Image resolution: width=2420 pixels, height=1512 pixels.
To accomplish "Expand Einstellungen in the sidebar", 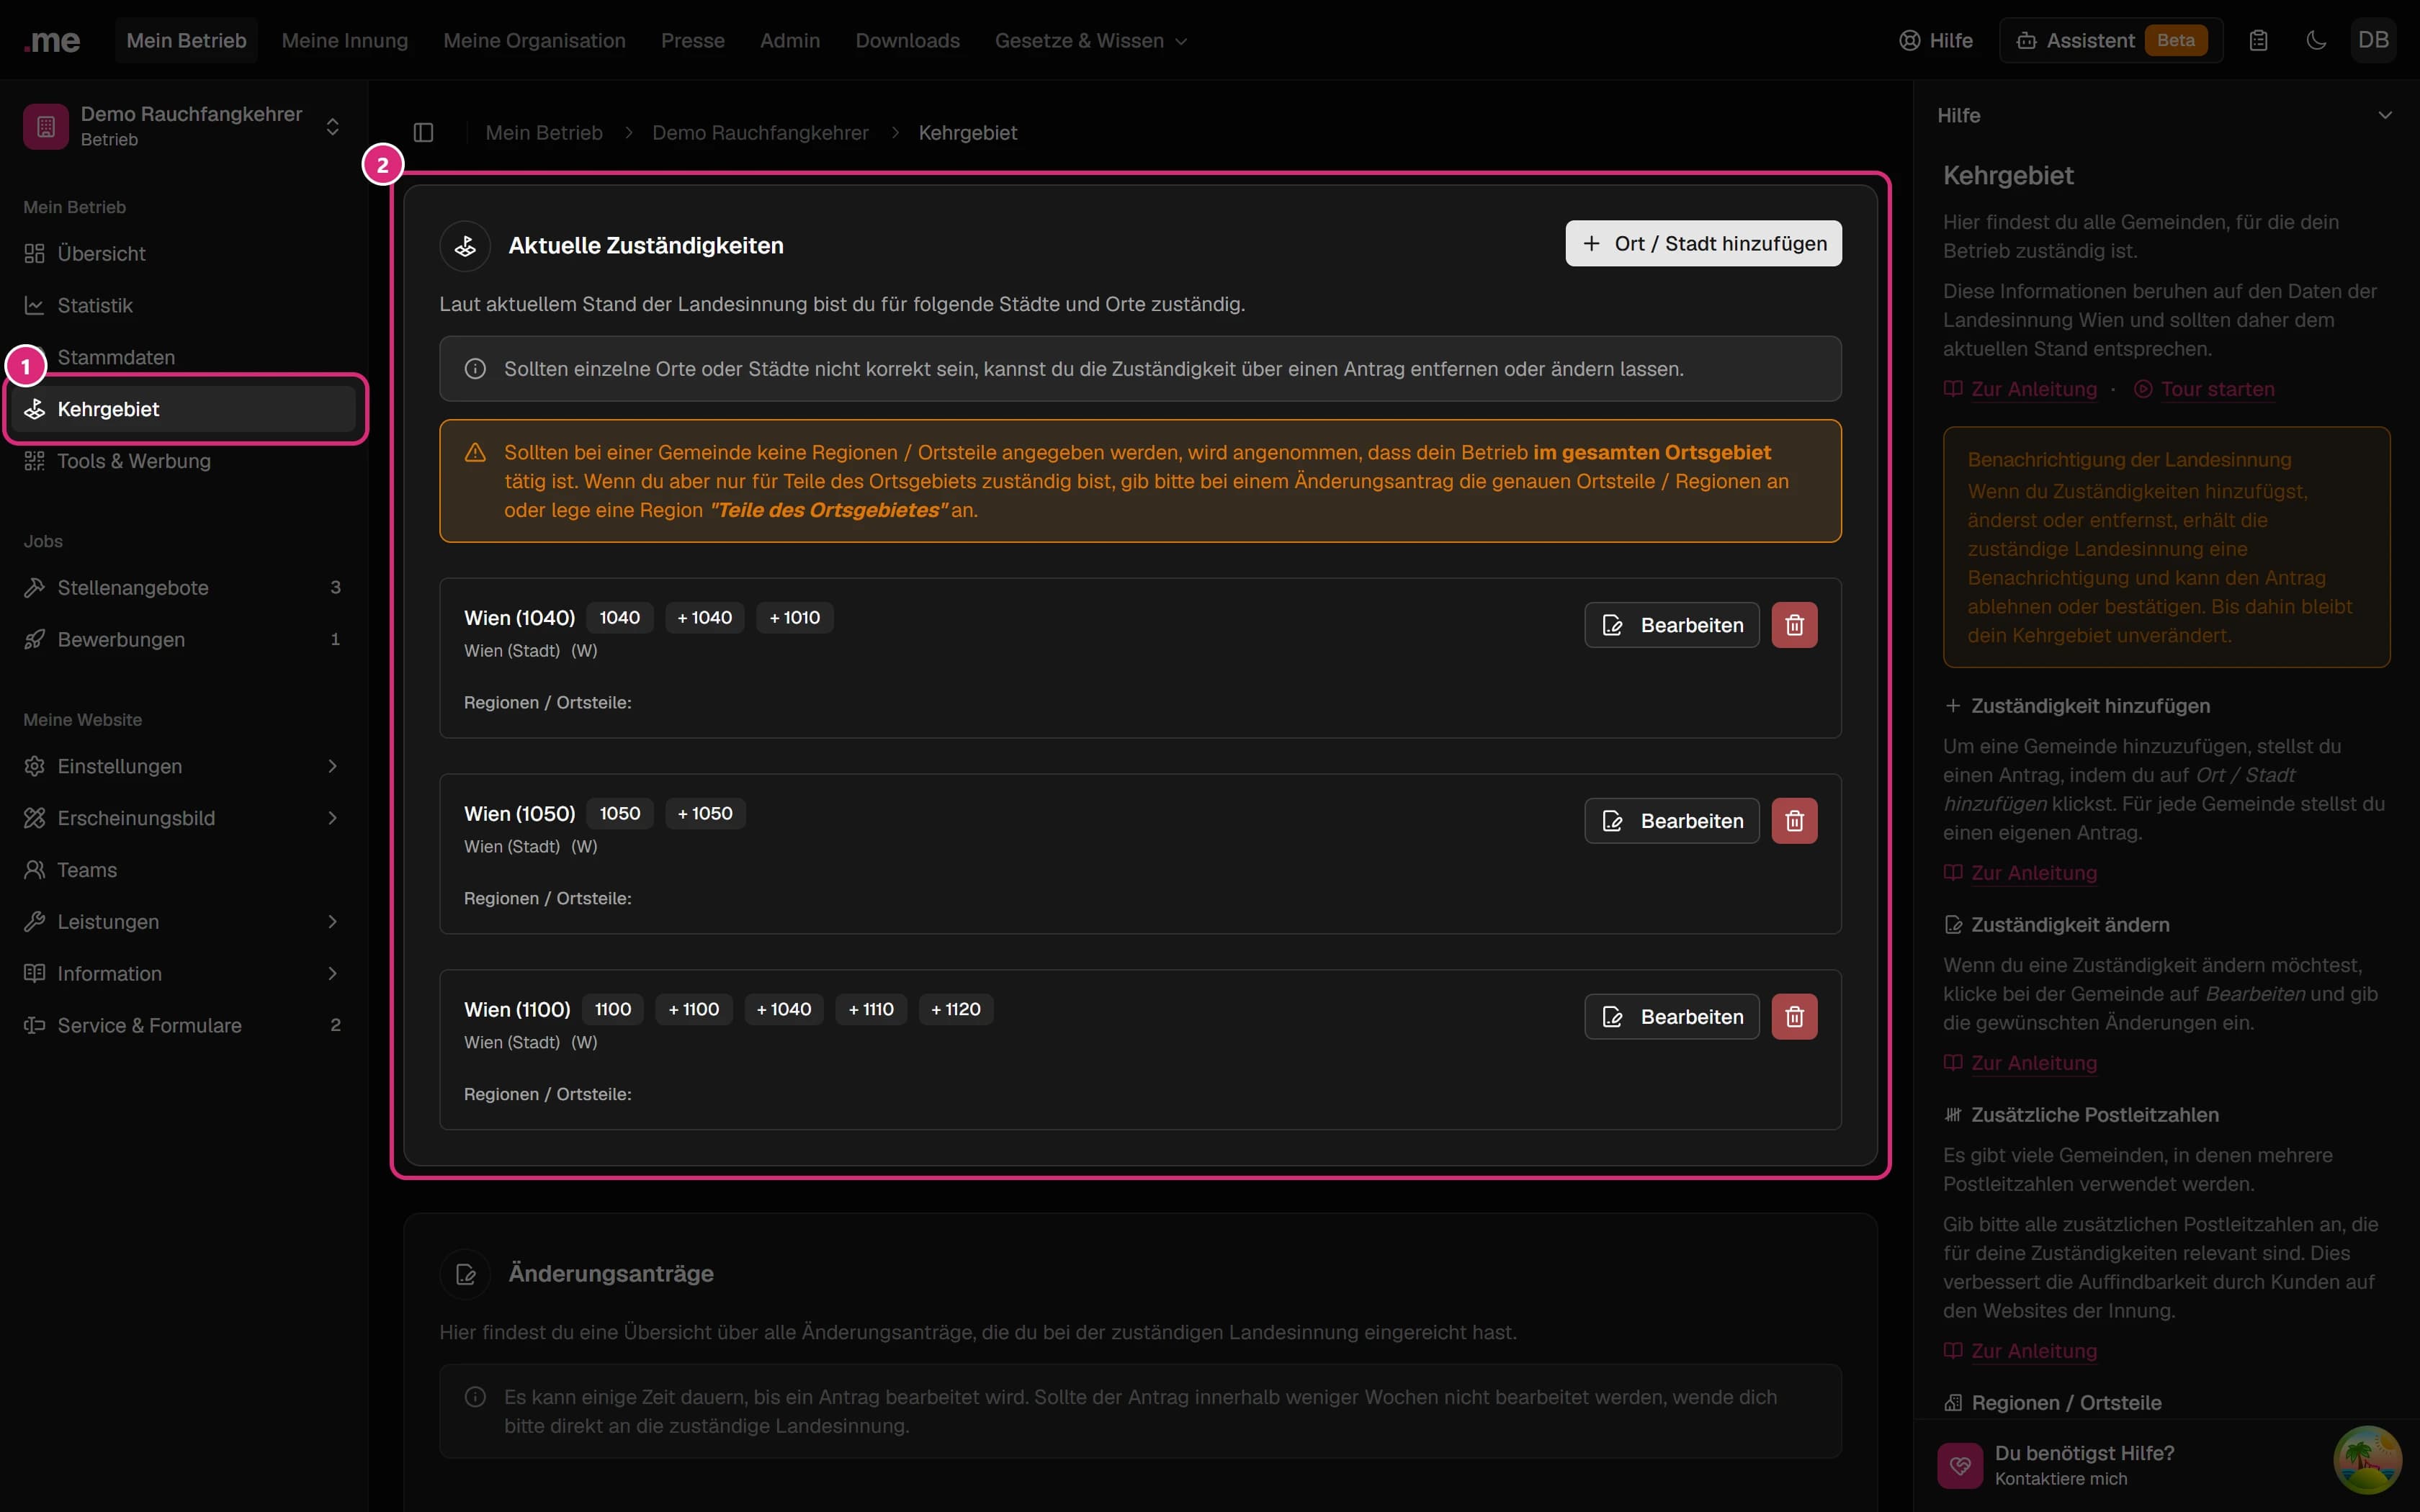I will pos(184,766).
